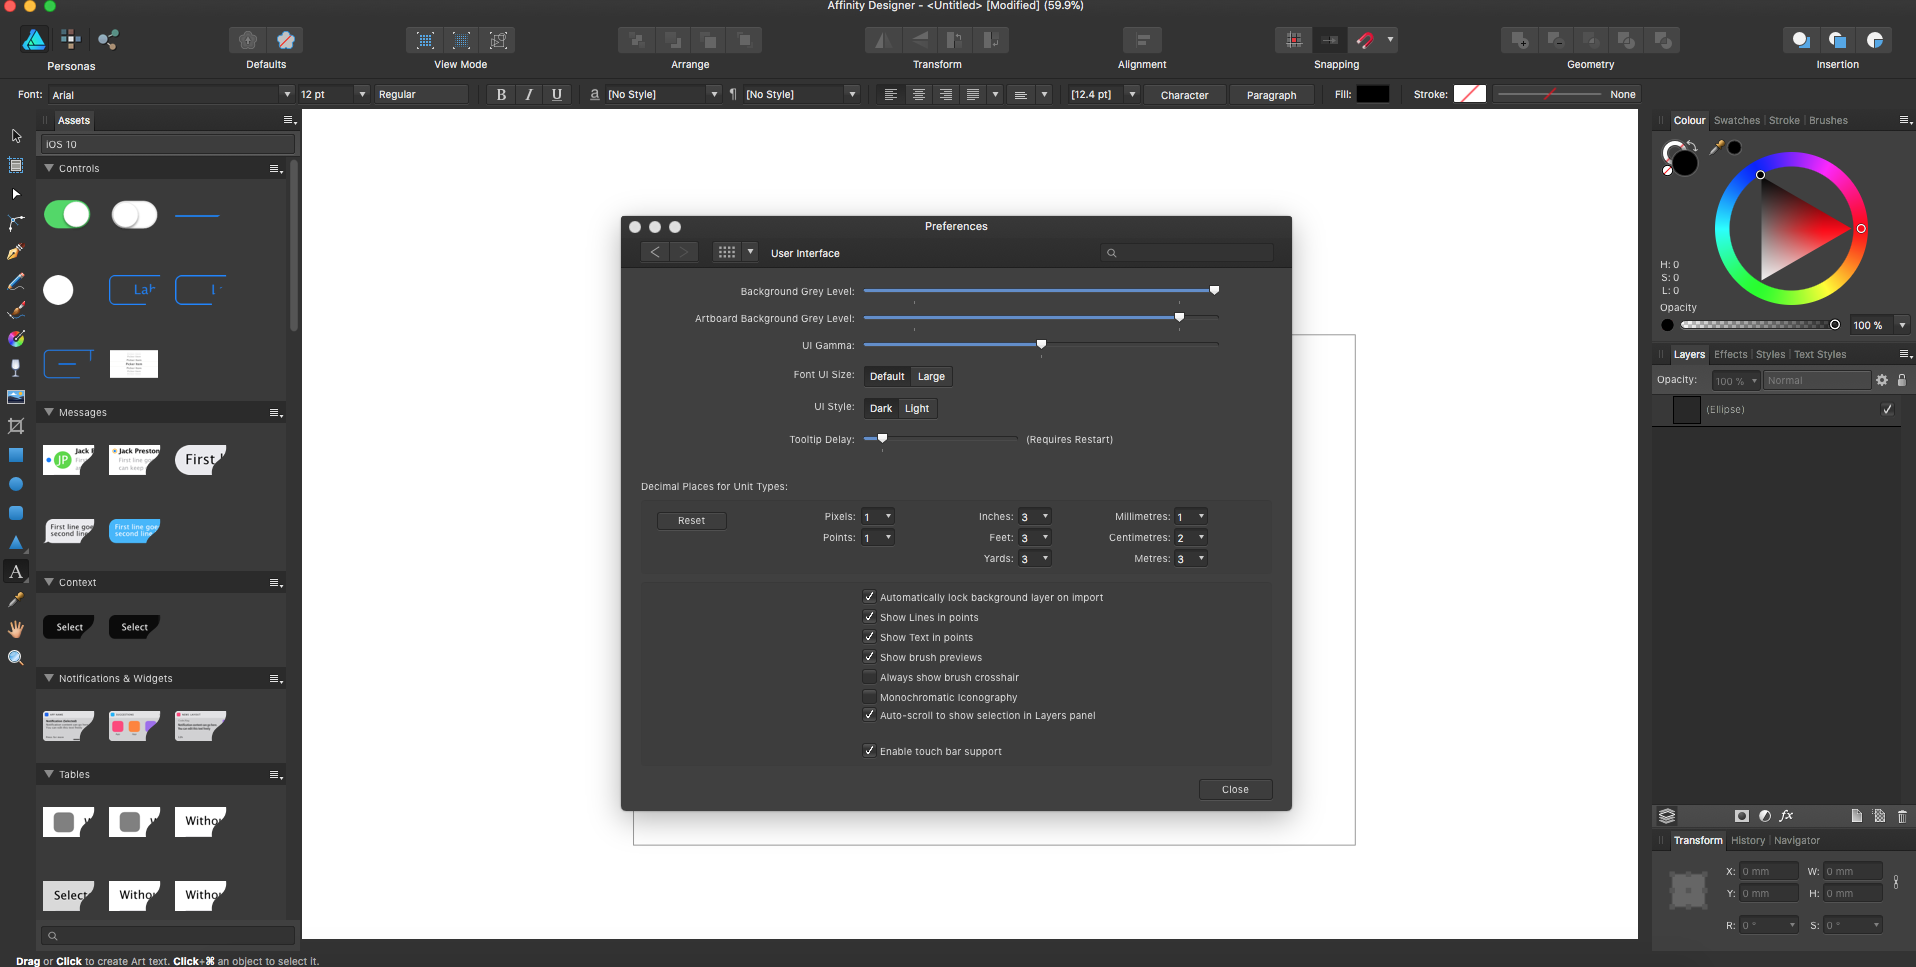Disable Enable touch bar support

(870, 751)
